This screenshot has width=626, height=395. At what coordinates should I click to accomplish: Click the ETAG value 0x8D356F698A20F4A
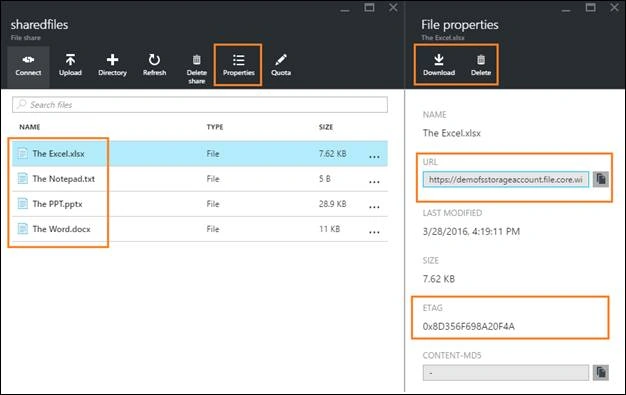pyautogui.click(x=469, y=326)
